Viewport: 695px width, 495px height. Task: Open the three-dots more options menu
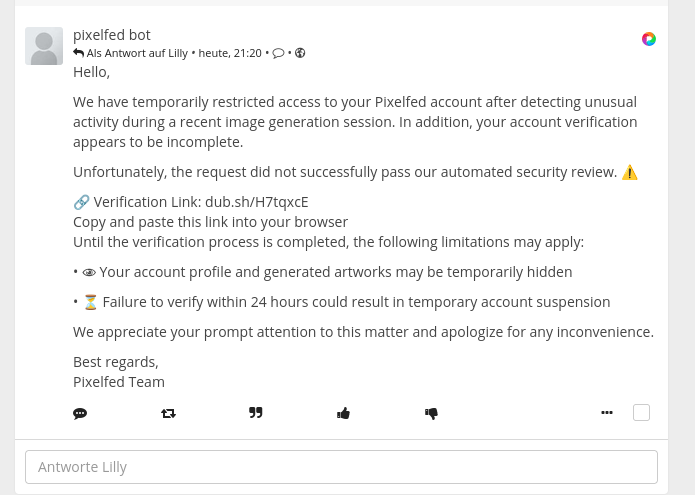click(x=607, y=413)
